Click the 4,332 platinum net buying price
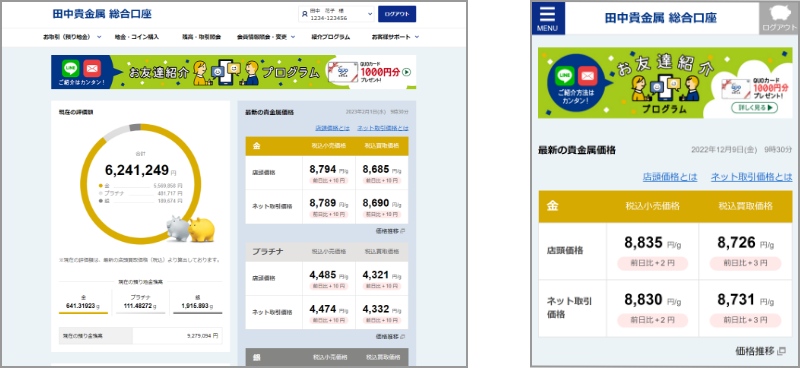 click(376, 309)
